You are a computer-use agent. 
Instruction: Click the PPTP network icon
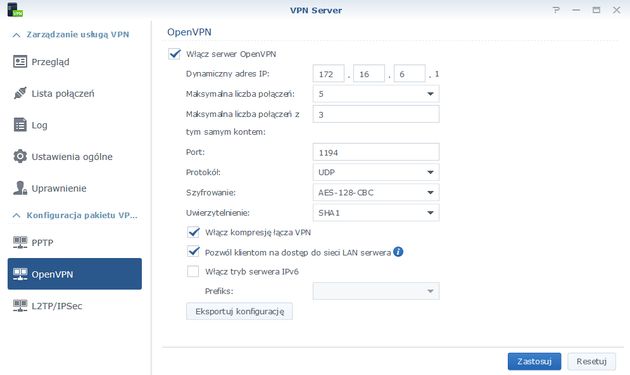20,242
